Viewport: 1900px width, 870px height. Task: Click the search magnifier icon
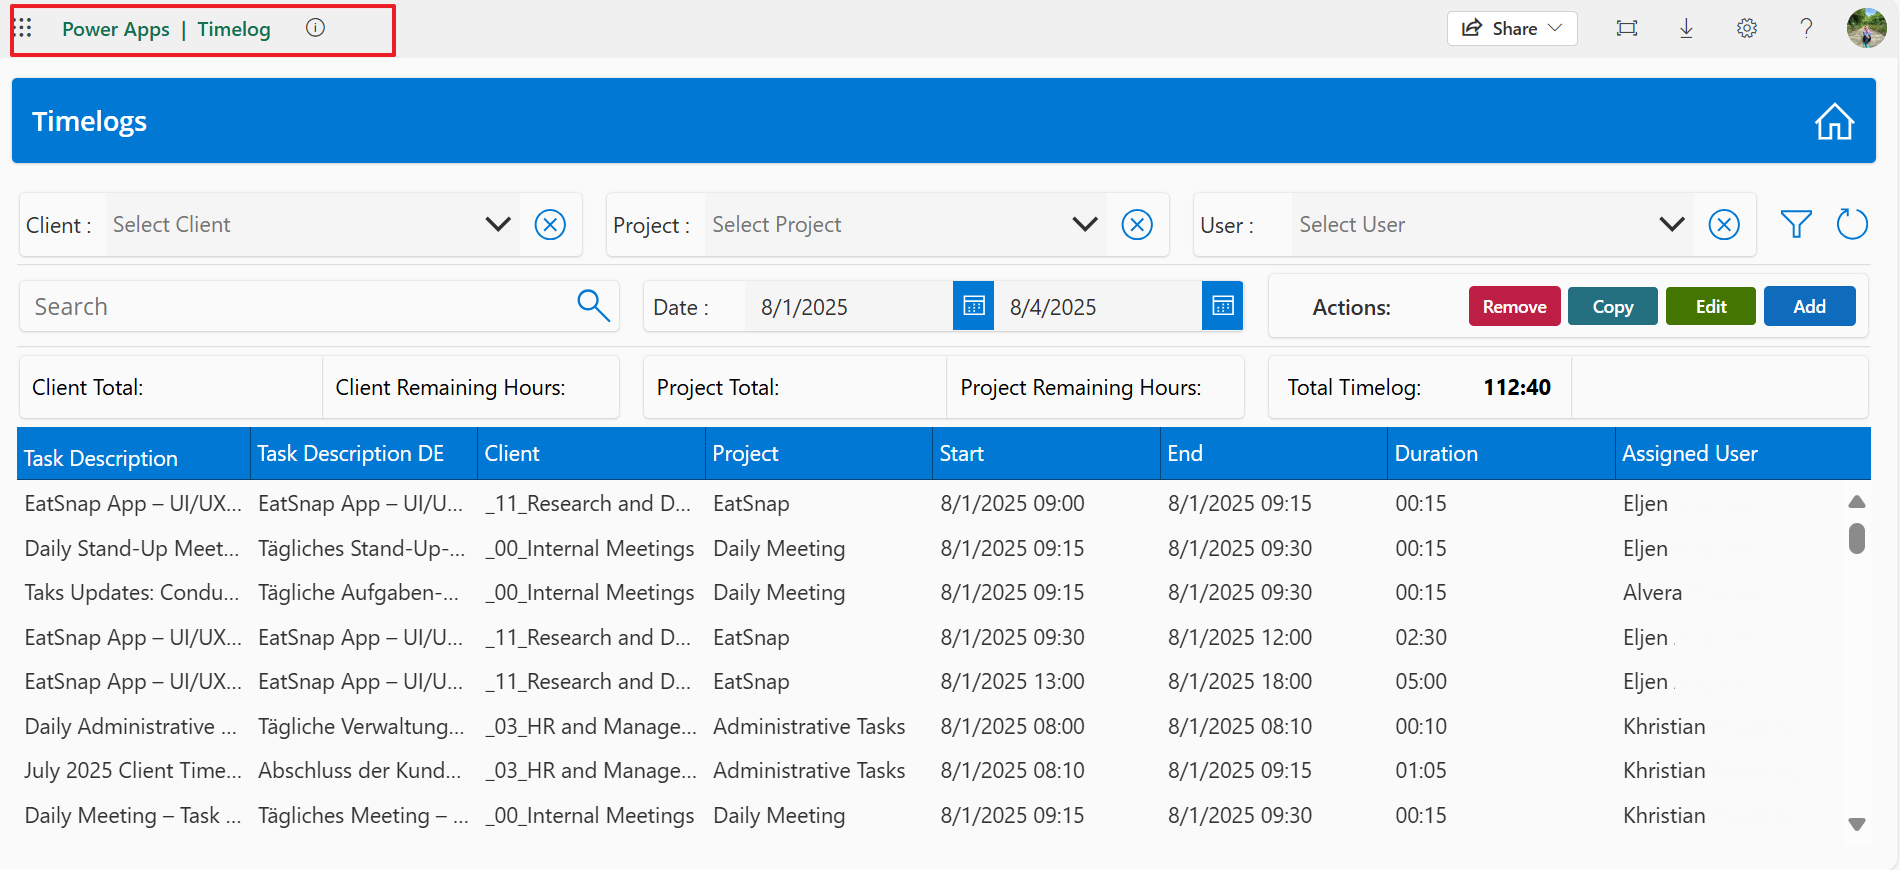coord(593,306)
